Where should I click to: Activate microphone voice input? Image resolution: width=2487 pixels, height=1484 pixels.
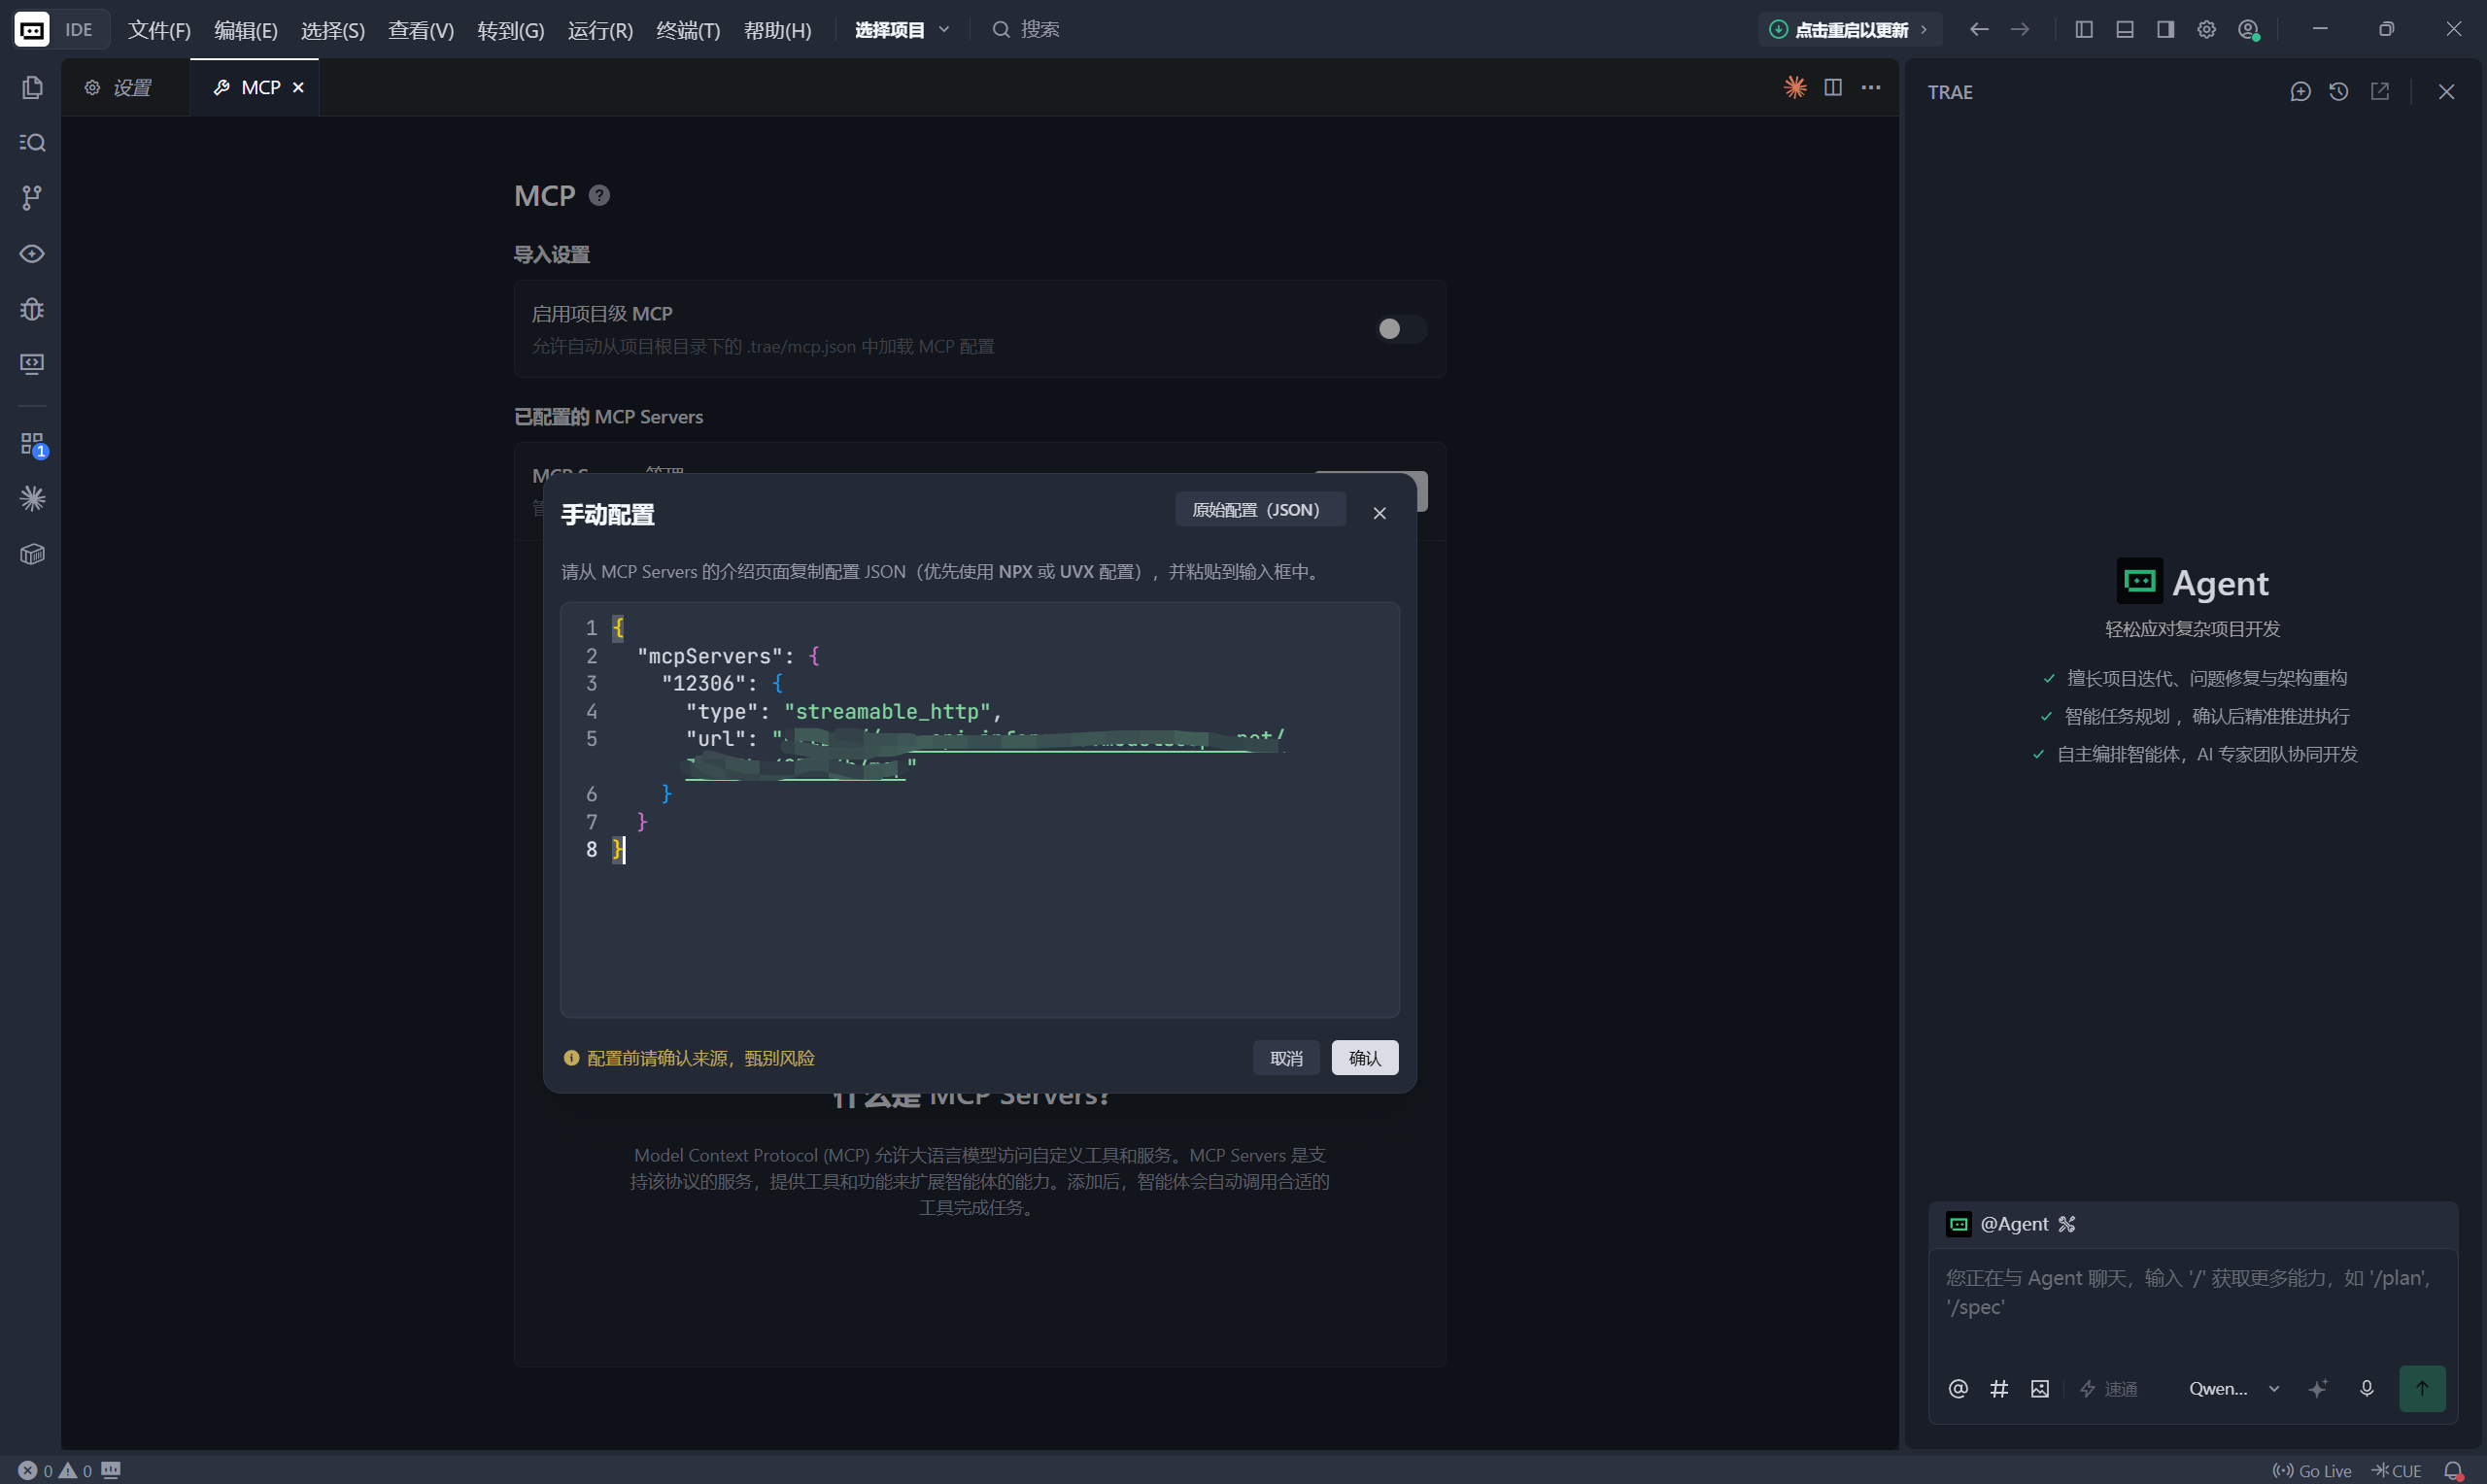tap(2366, 1388)
